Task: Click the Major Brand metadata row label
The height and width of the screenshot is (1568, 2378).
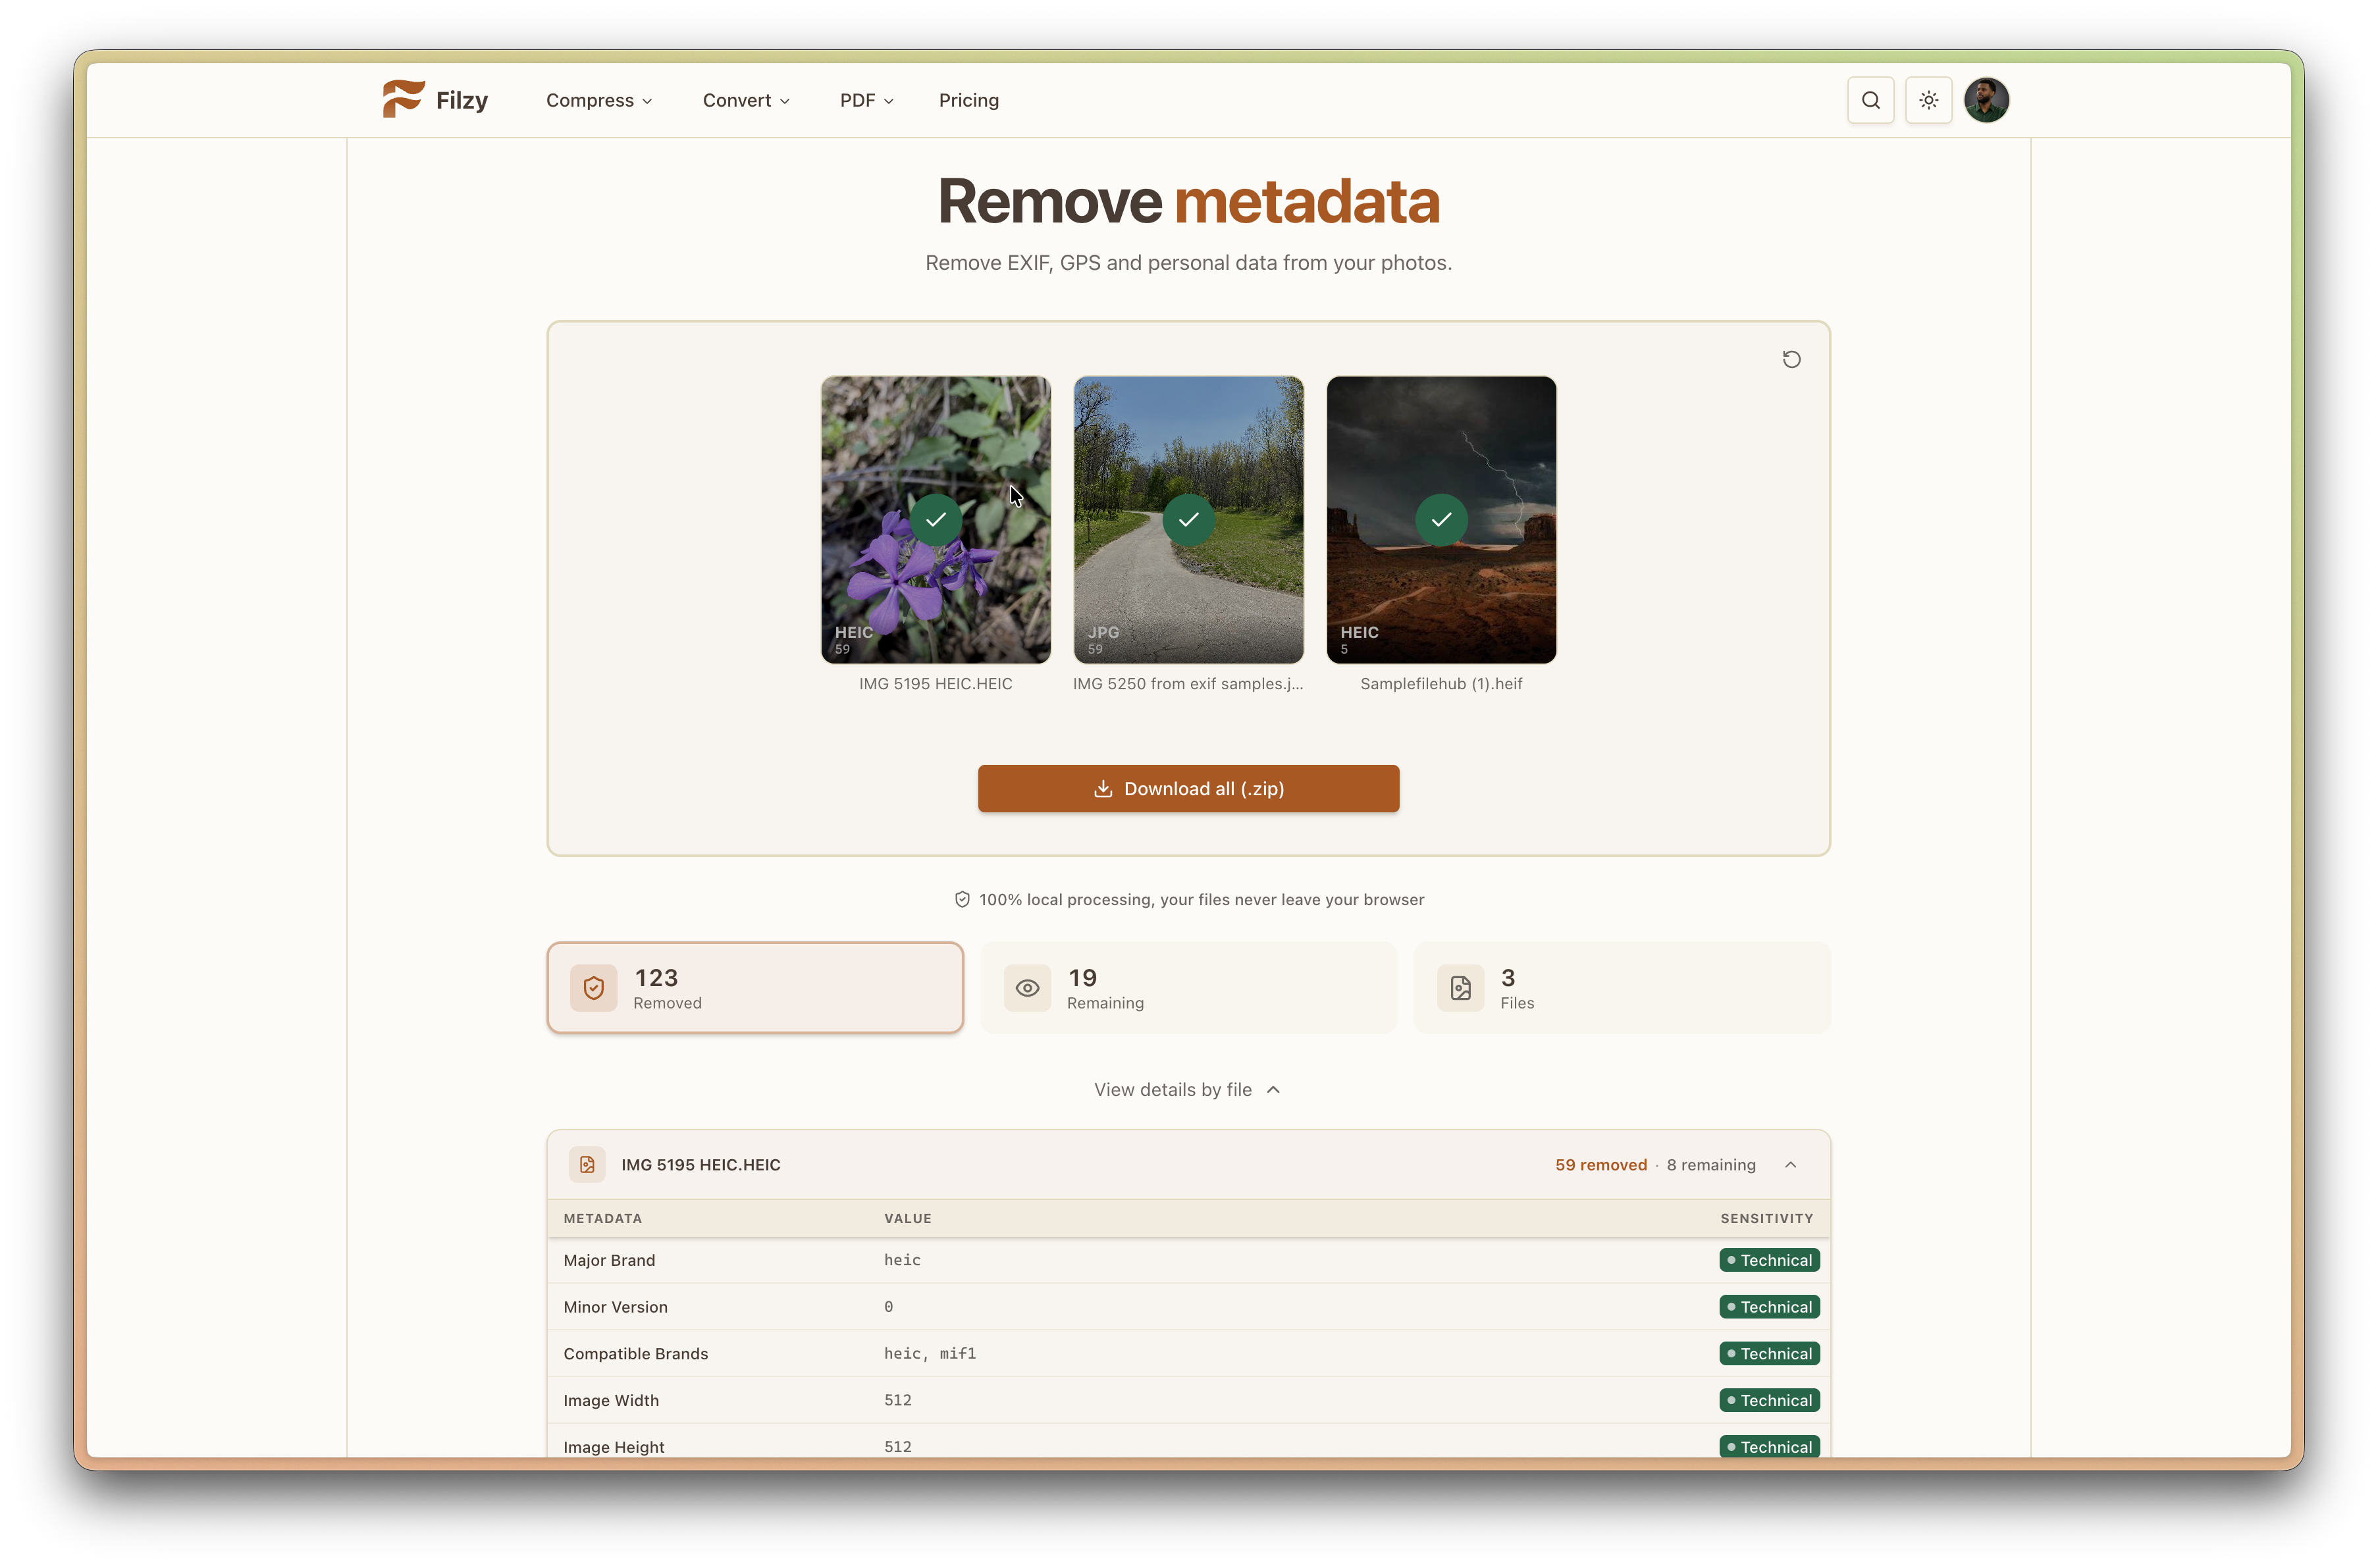Action: coord(609,1261)
